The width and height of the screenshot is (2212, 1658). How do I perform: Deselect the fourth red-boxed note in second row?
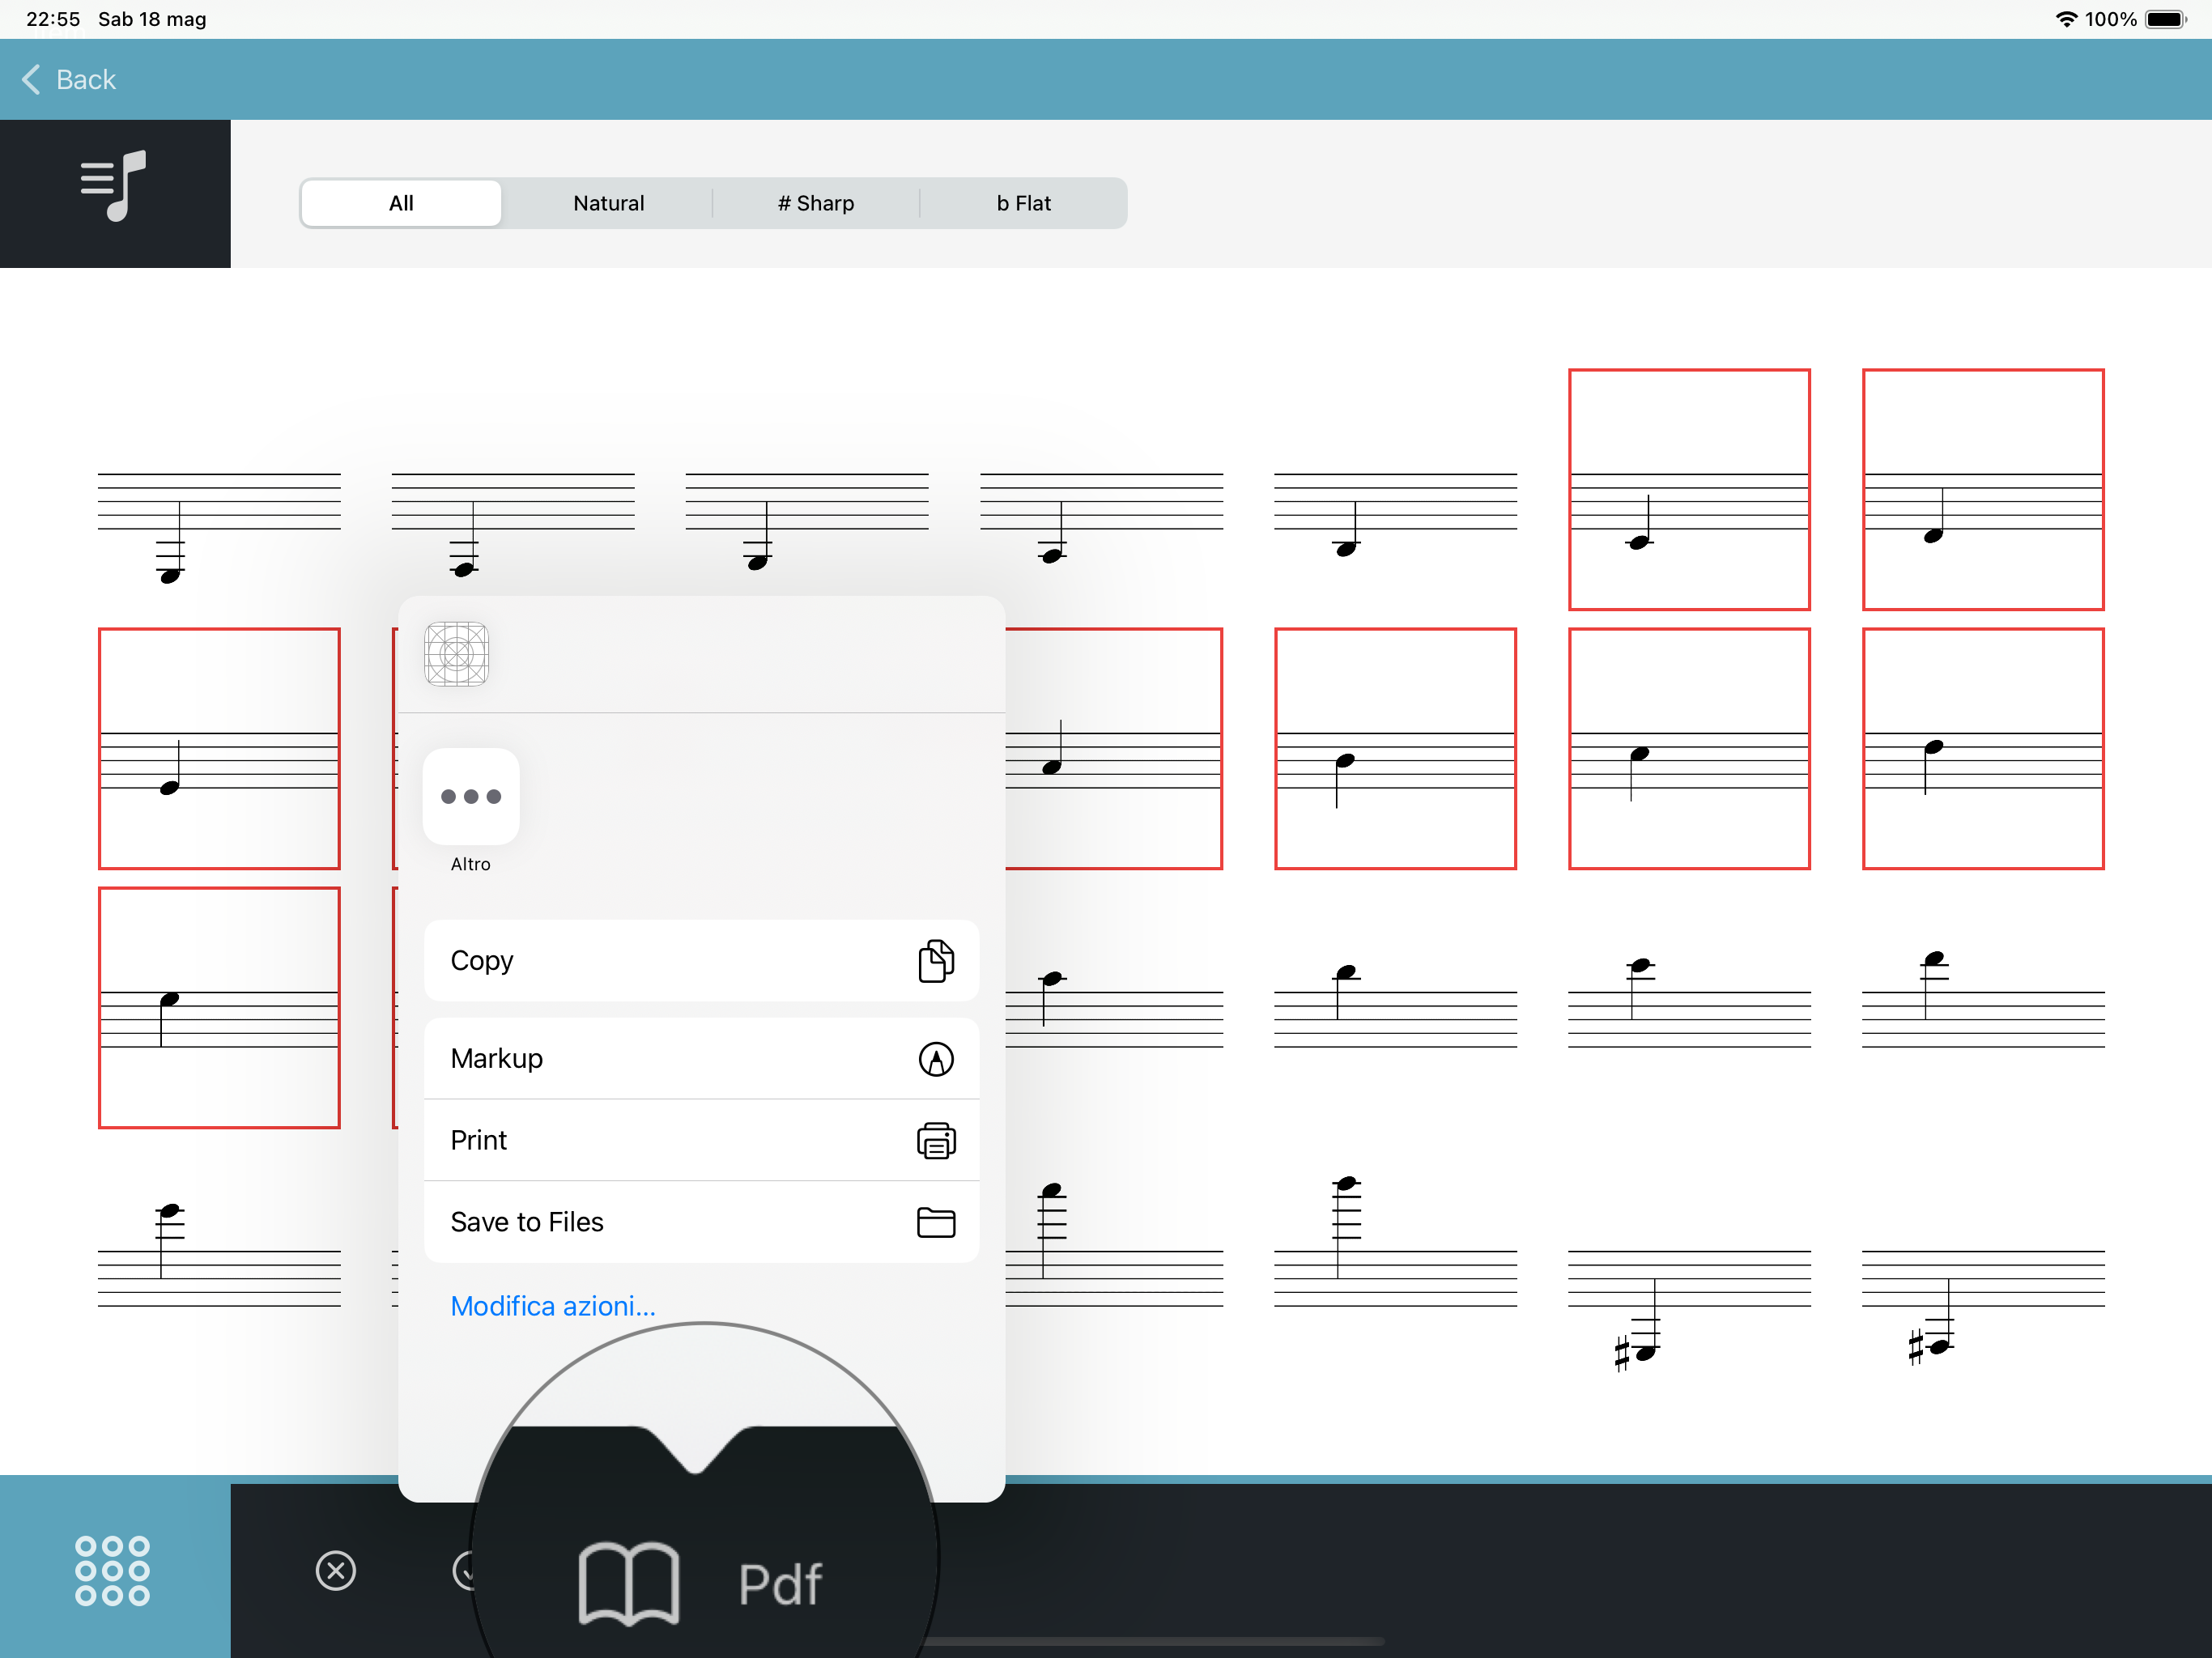[x=1114, y=749]
